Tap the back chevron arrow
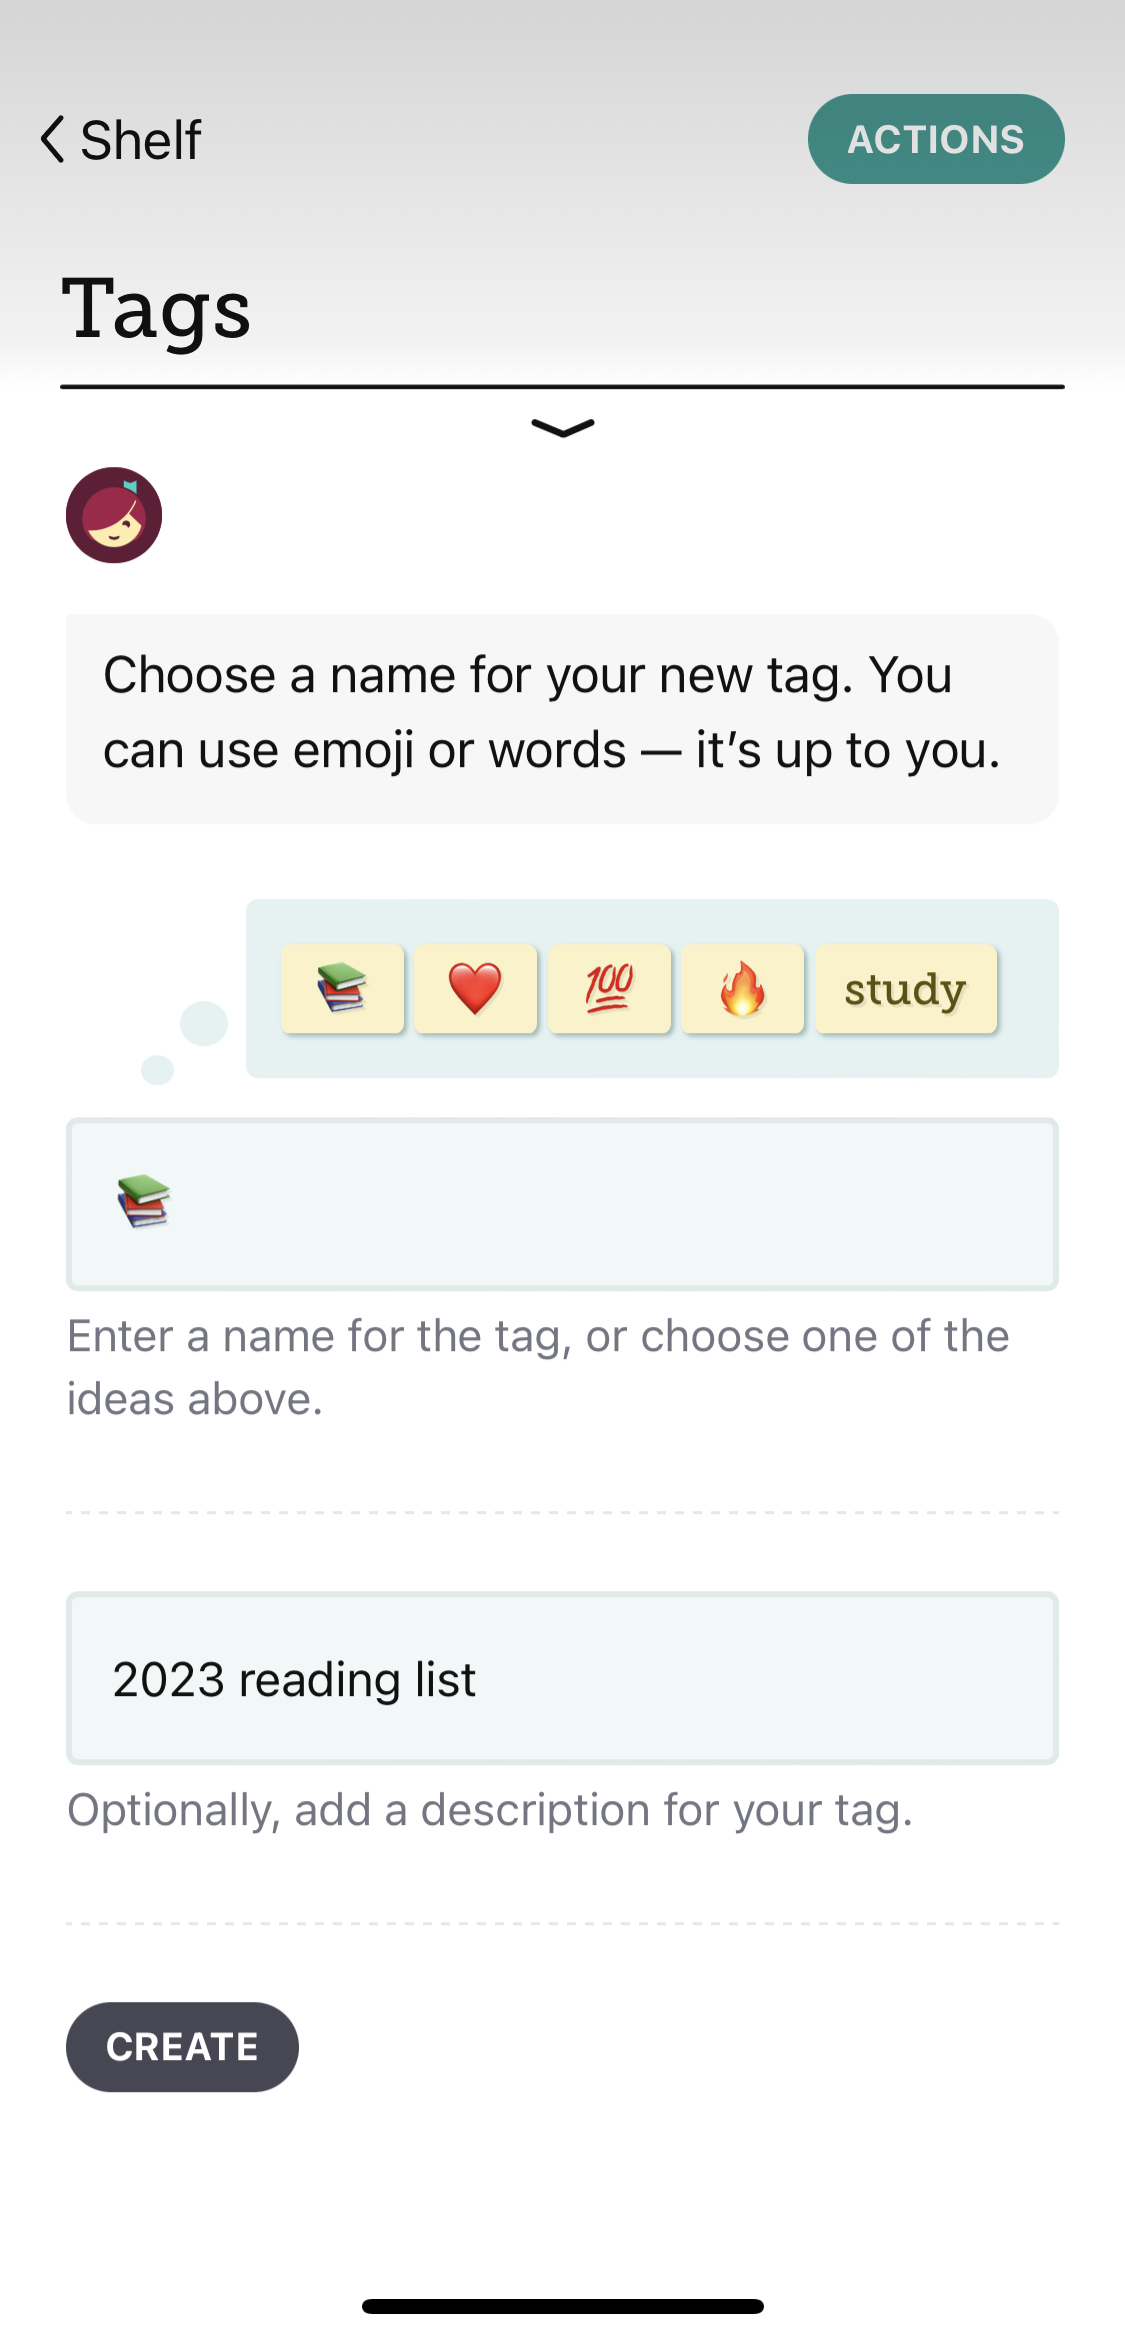This screenshot has height=2338, width=1125. pos(52,139)
